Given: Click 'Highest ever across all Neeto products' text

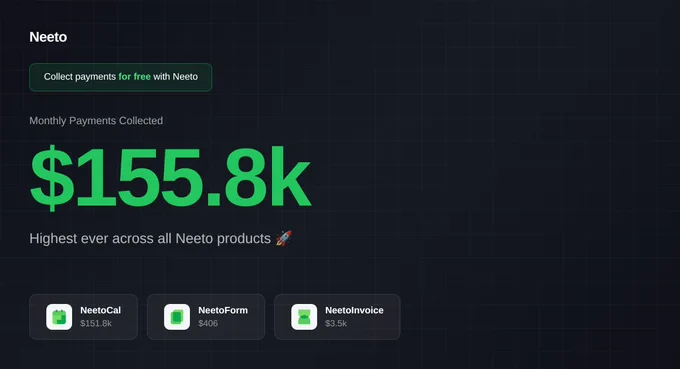Looking at the screenshot, I should coord(150,238).
